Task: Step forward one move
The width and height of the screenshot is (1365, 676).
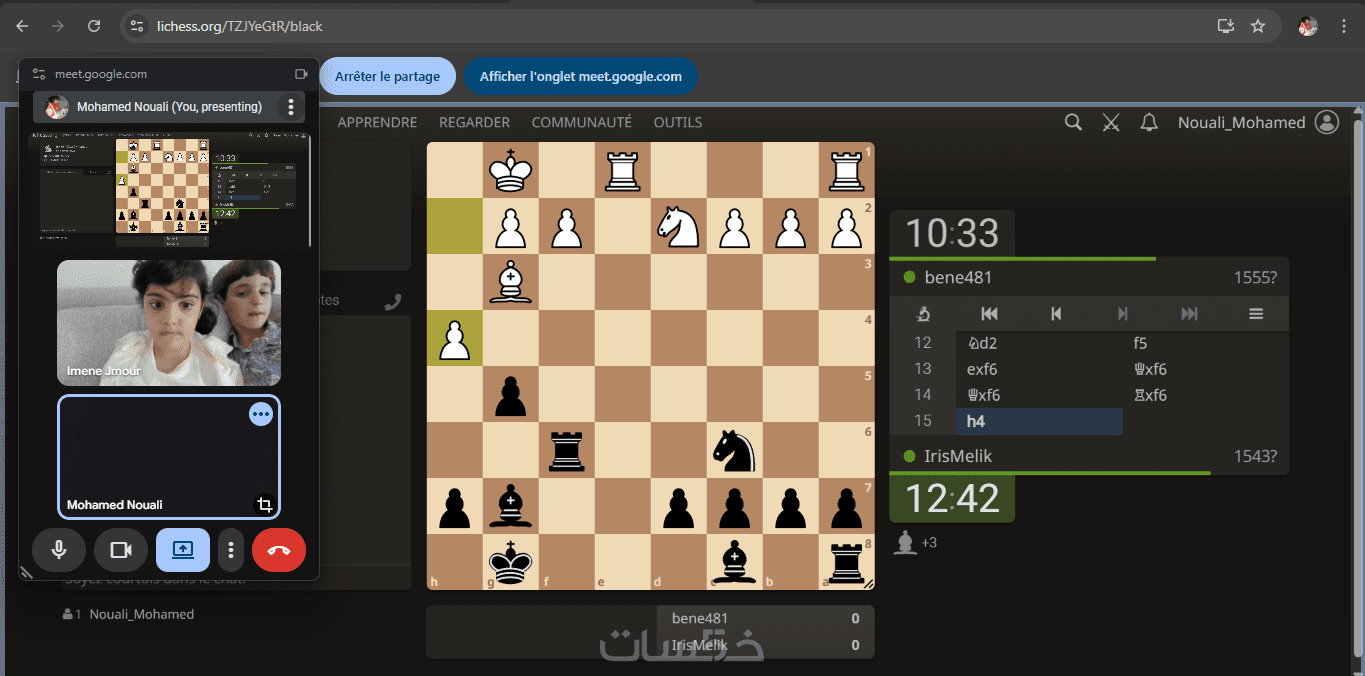Action: [x=1122, y=314]
